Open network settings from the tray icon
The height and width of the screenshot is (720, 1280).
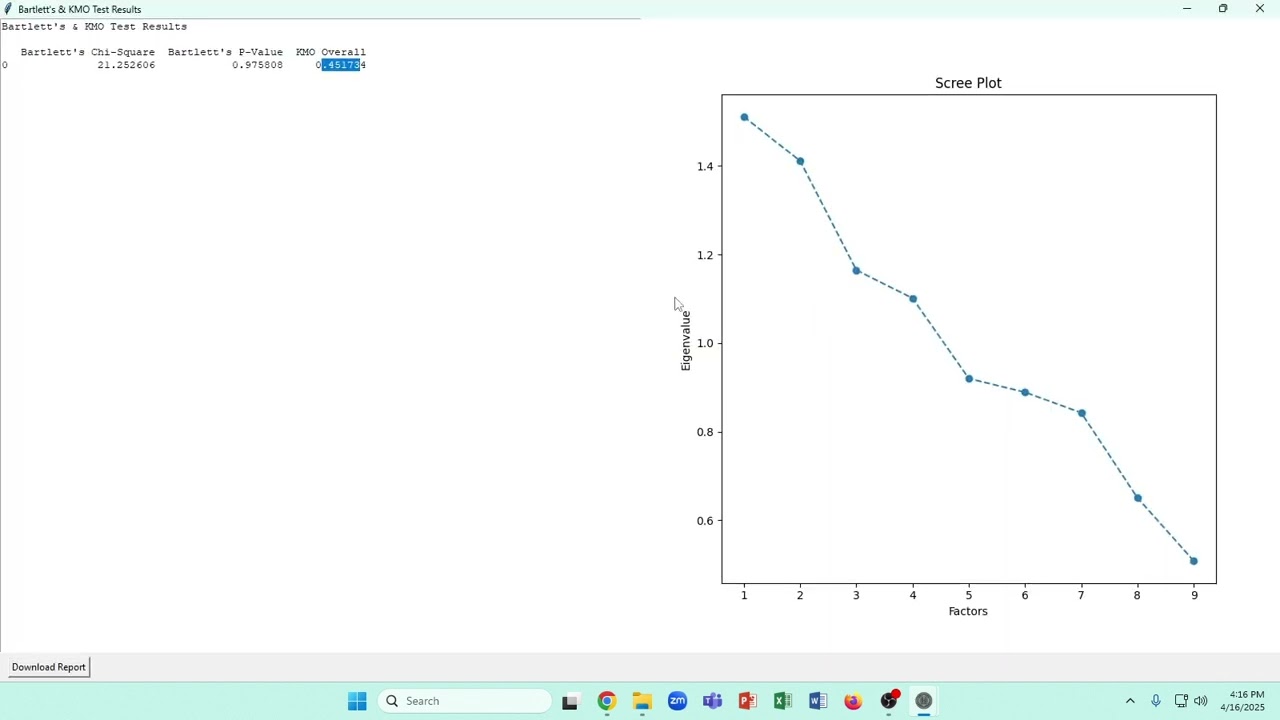click(1181, 701)
